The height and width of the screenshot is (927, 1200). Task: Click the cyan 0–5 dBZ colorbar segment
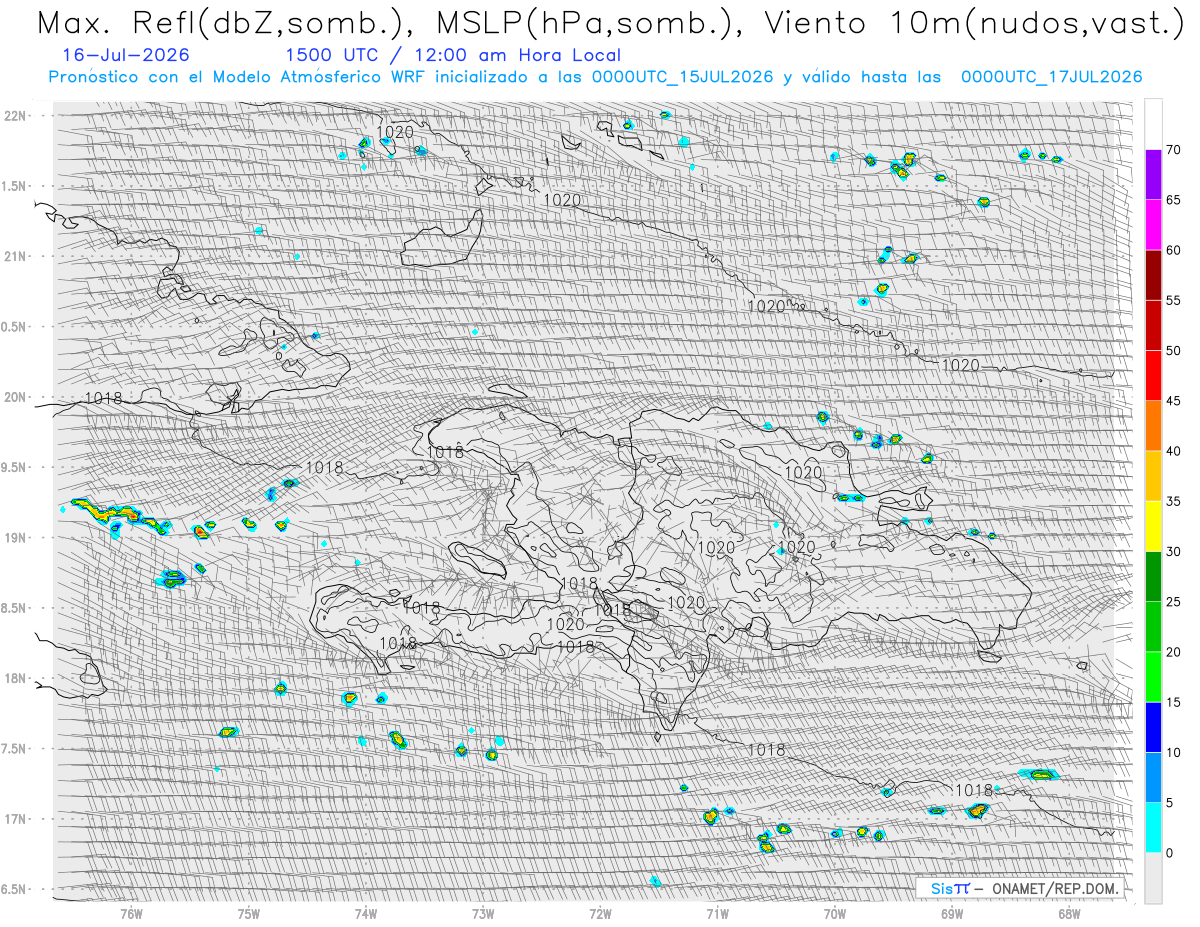click(1153, 827)
